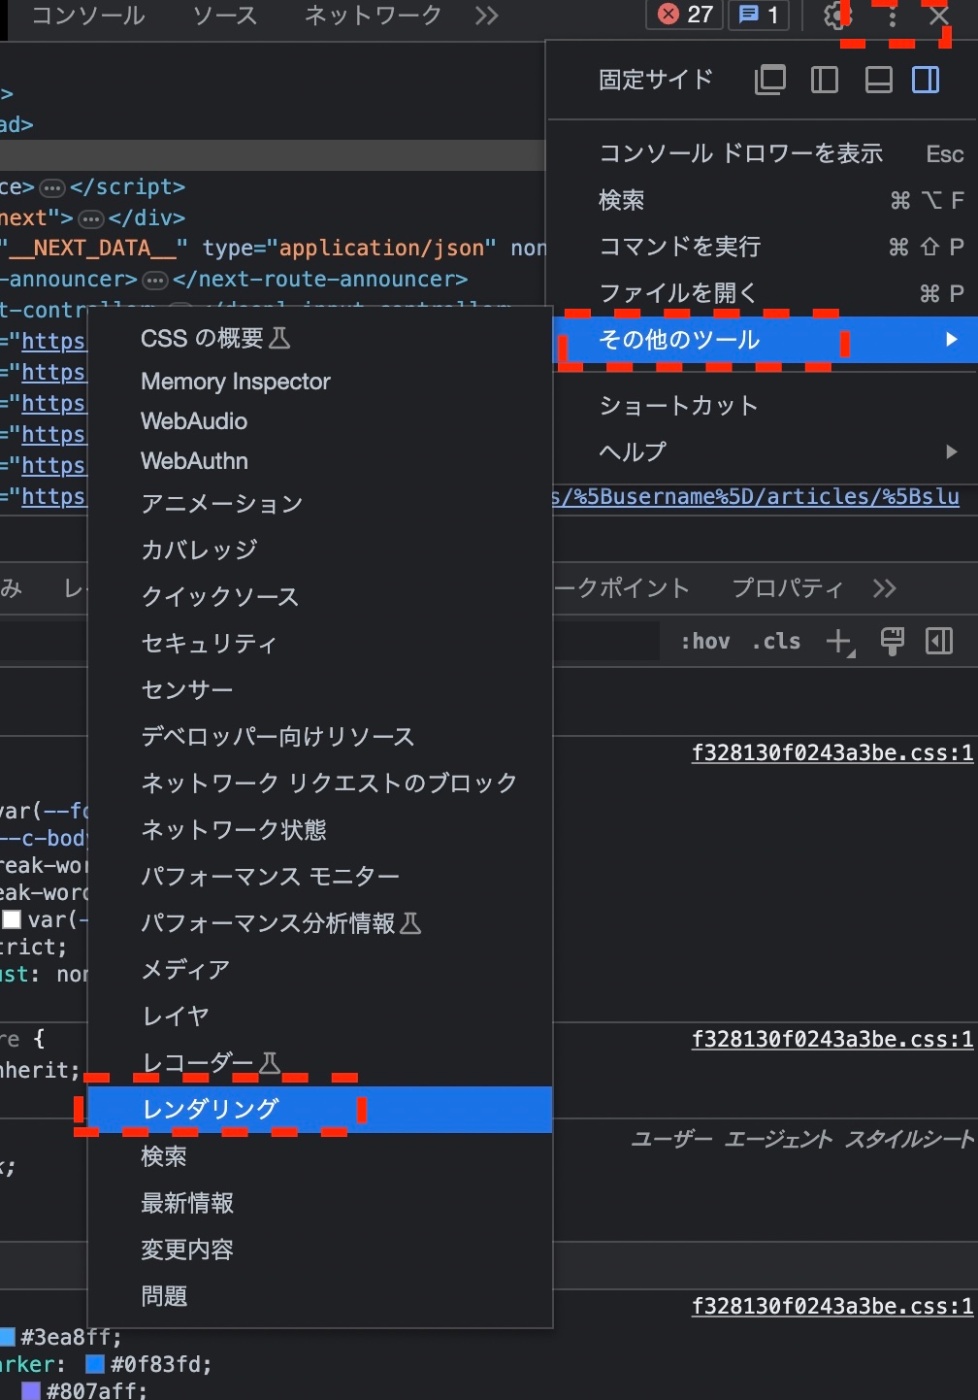Add new style rule plus icon
Screen dimensions: 978x1400
[x=840, y=642]
